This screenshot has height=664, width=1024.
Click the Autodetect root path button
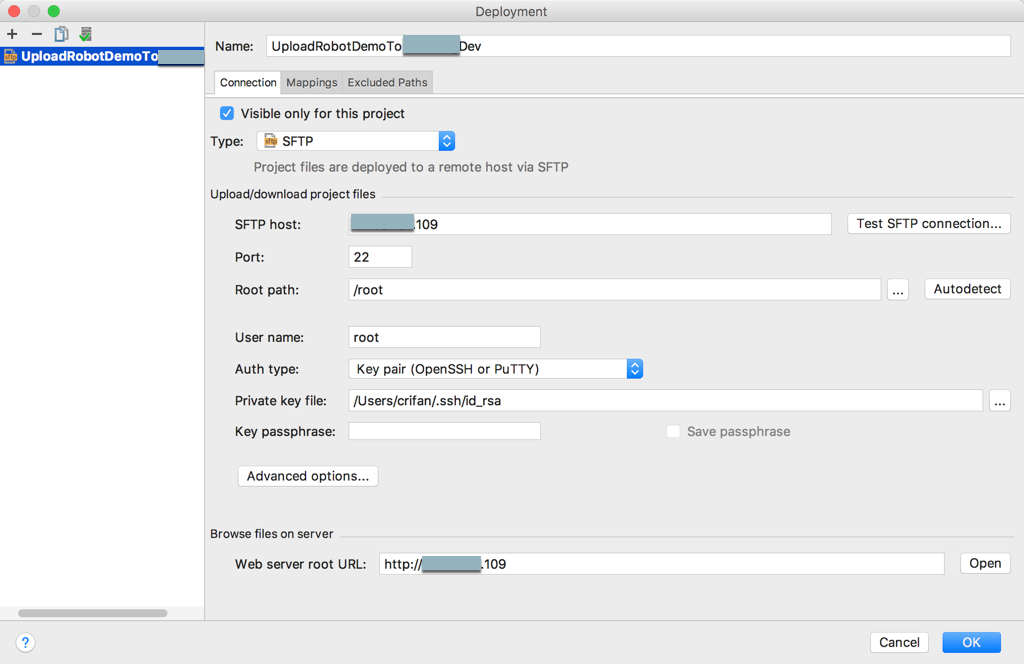pyautogui.click(x=967, y=289)
